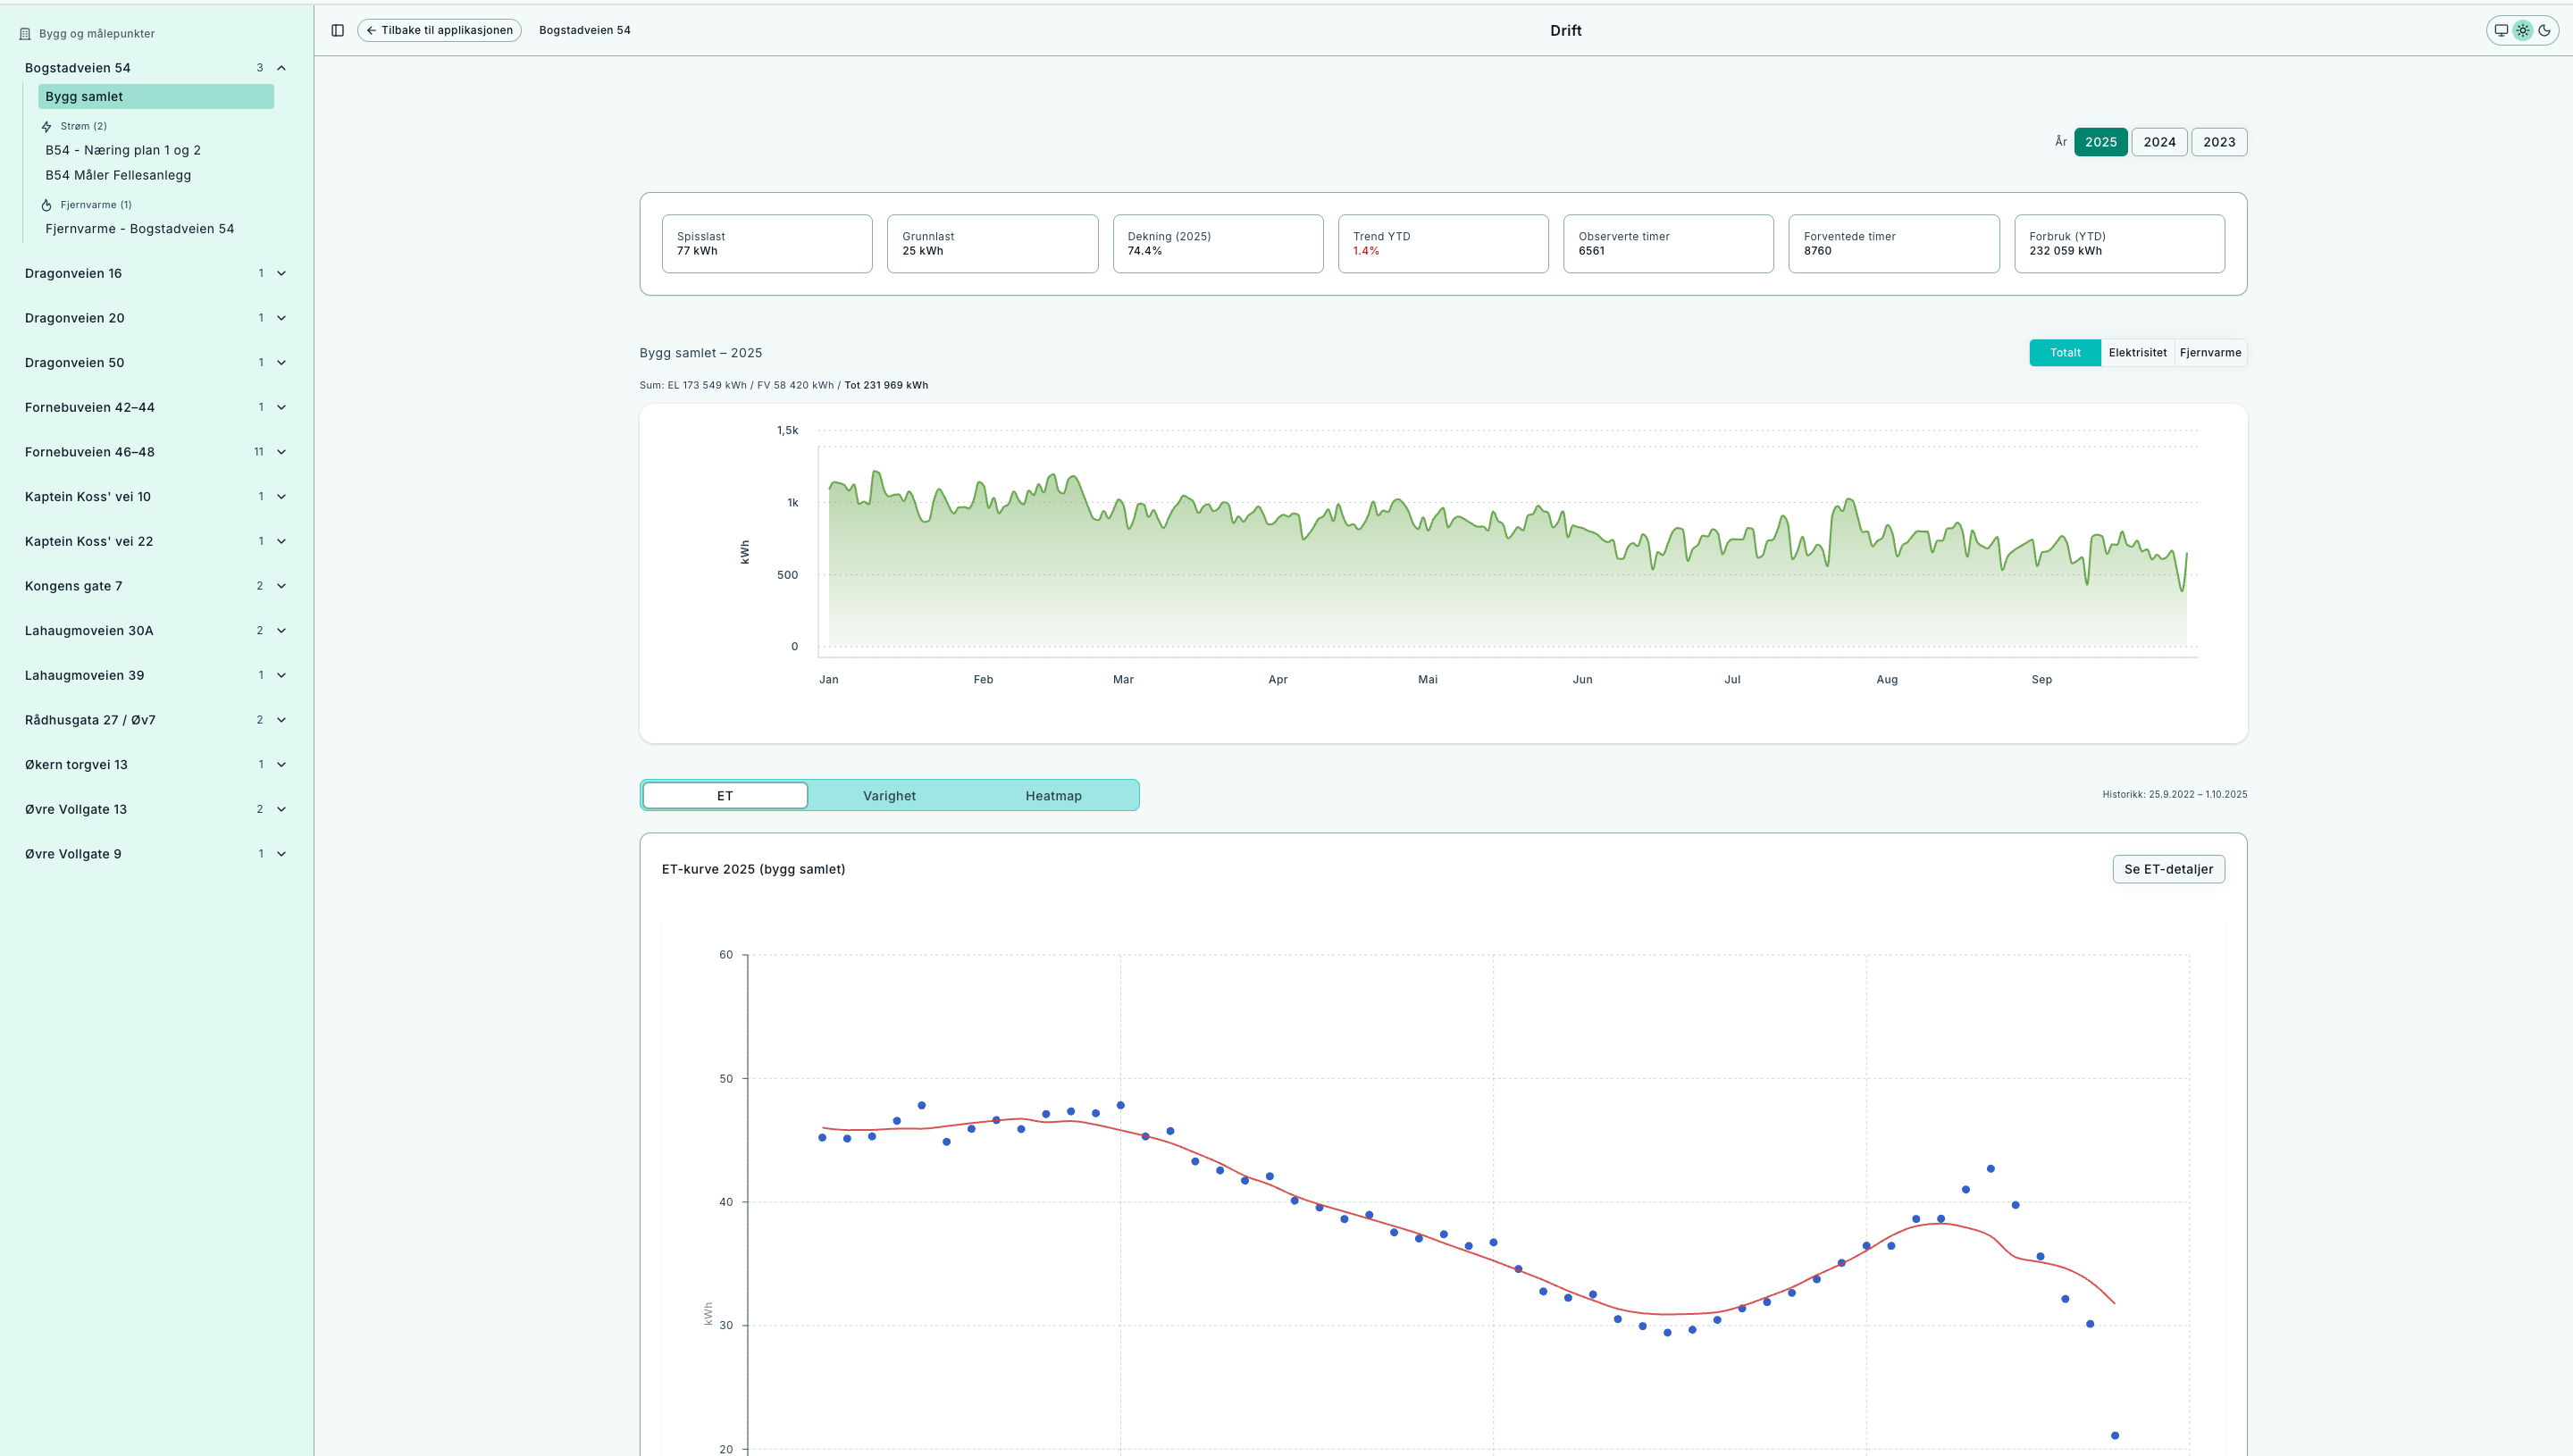Switch to system theme monitor icon
Viewport: 2573px width, 1456px height.
[x=2501, y=30]
